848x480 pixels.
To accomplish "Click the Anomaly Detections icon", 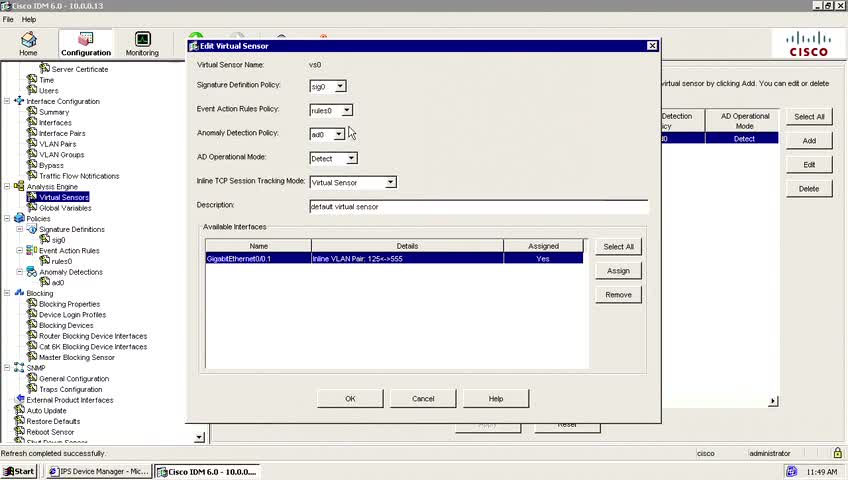I will [32, 271].
